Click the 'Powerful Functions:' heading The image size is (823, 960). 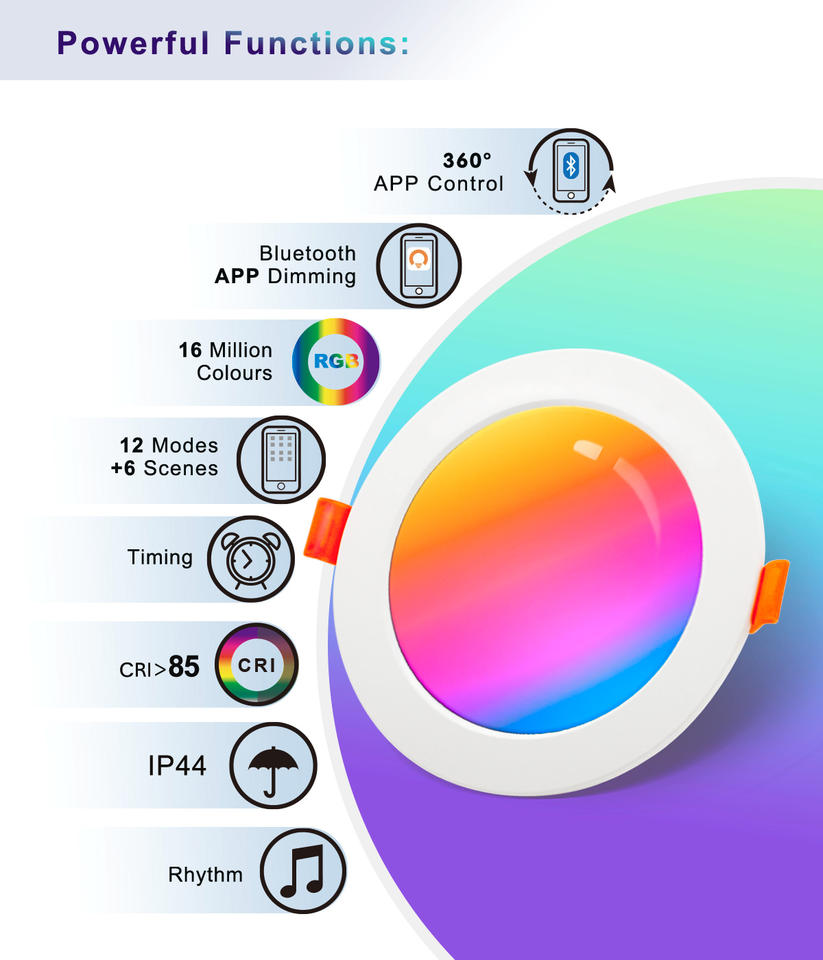point(233,43)
